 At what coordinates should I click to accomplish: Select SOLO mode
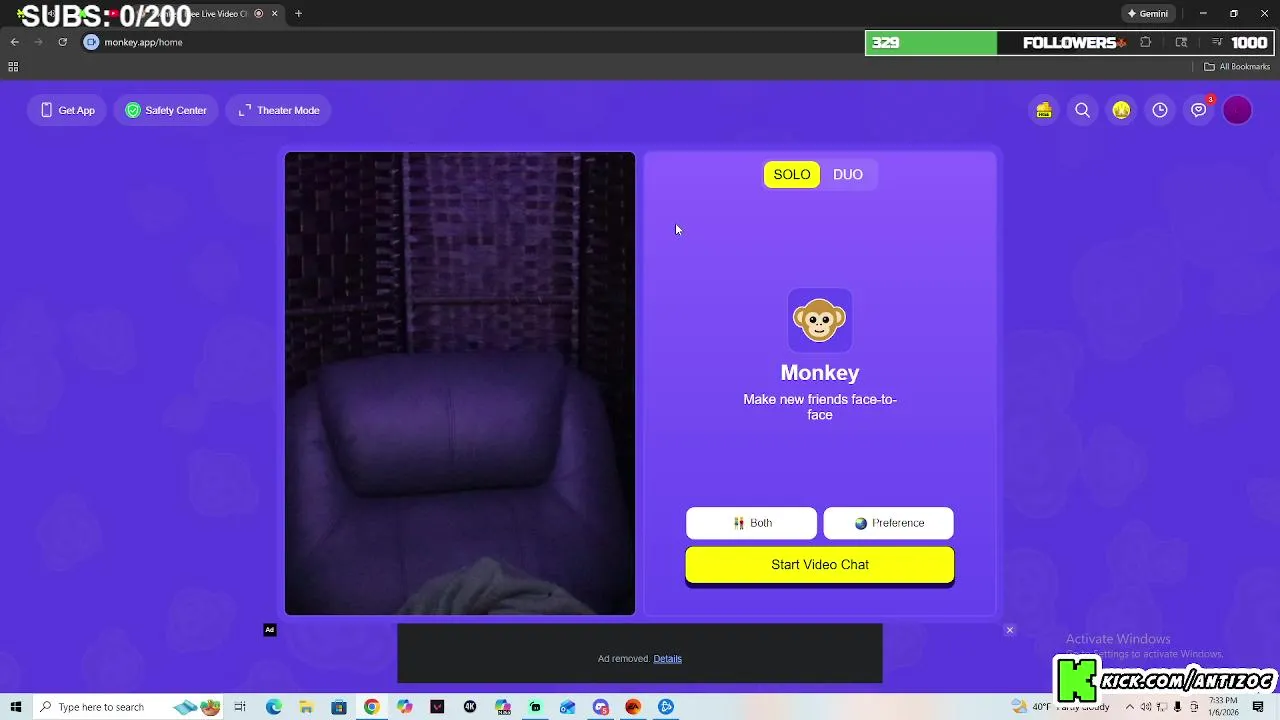click(792, 174)
